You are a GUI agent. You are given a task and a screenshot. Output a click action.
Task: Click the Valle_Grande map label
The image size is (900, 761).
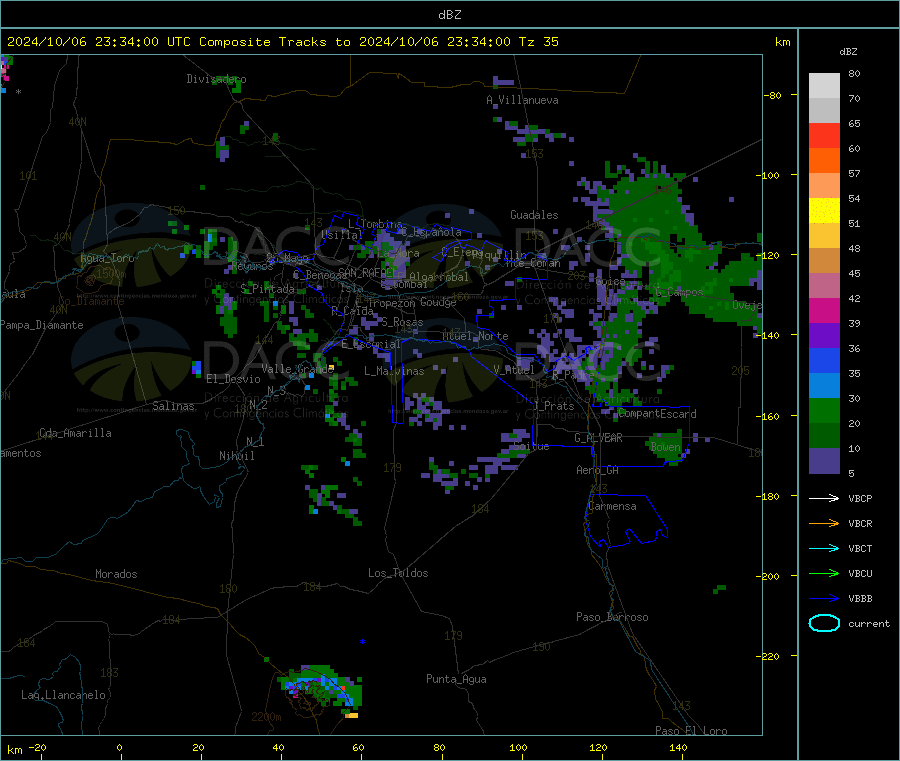click(297, 369)
